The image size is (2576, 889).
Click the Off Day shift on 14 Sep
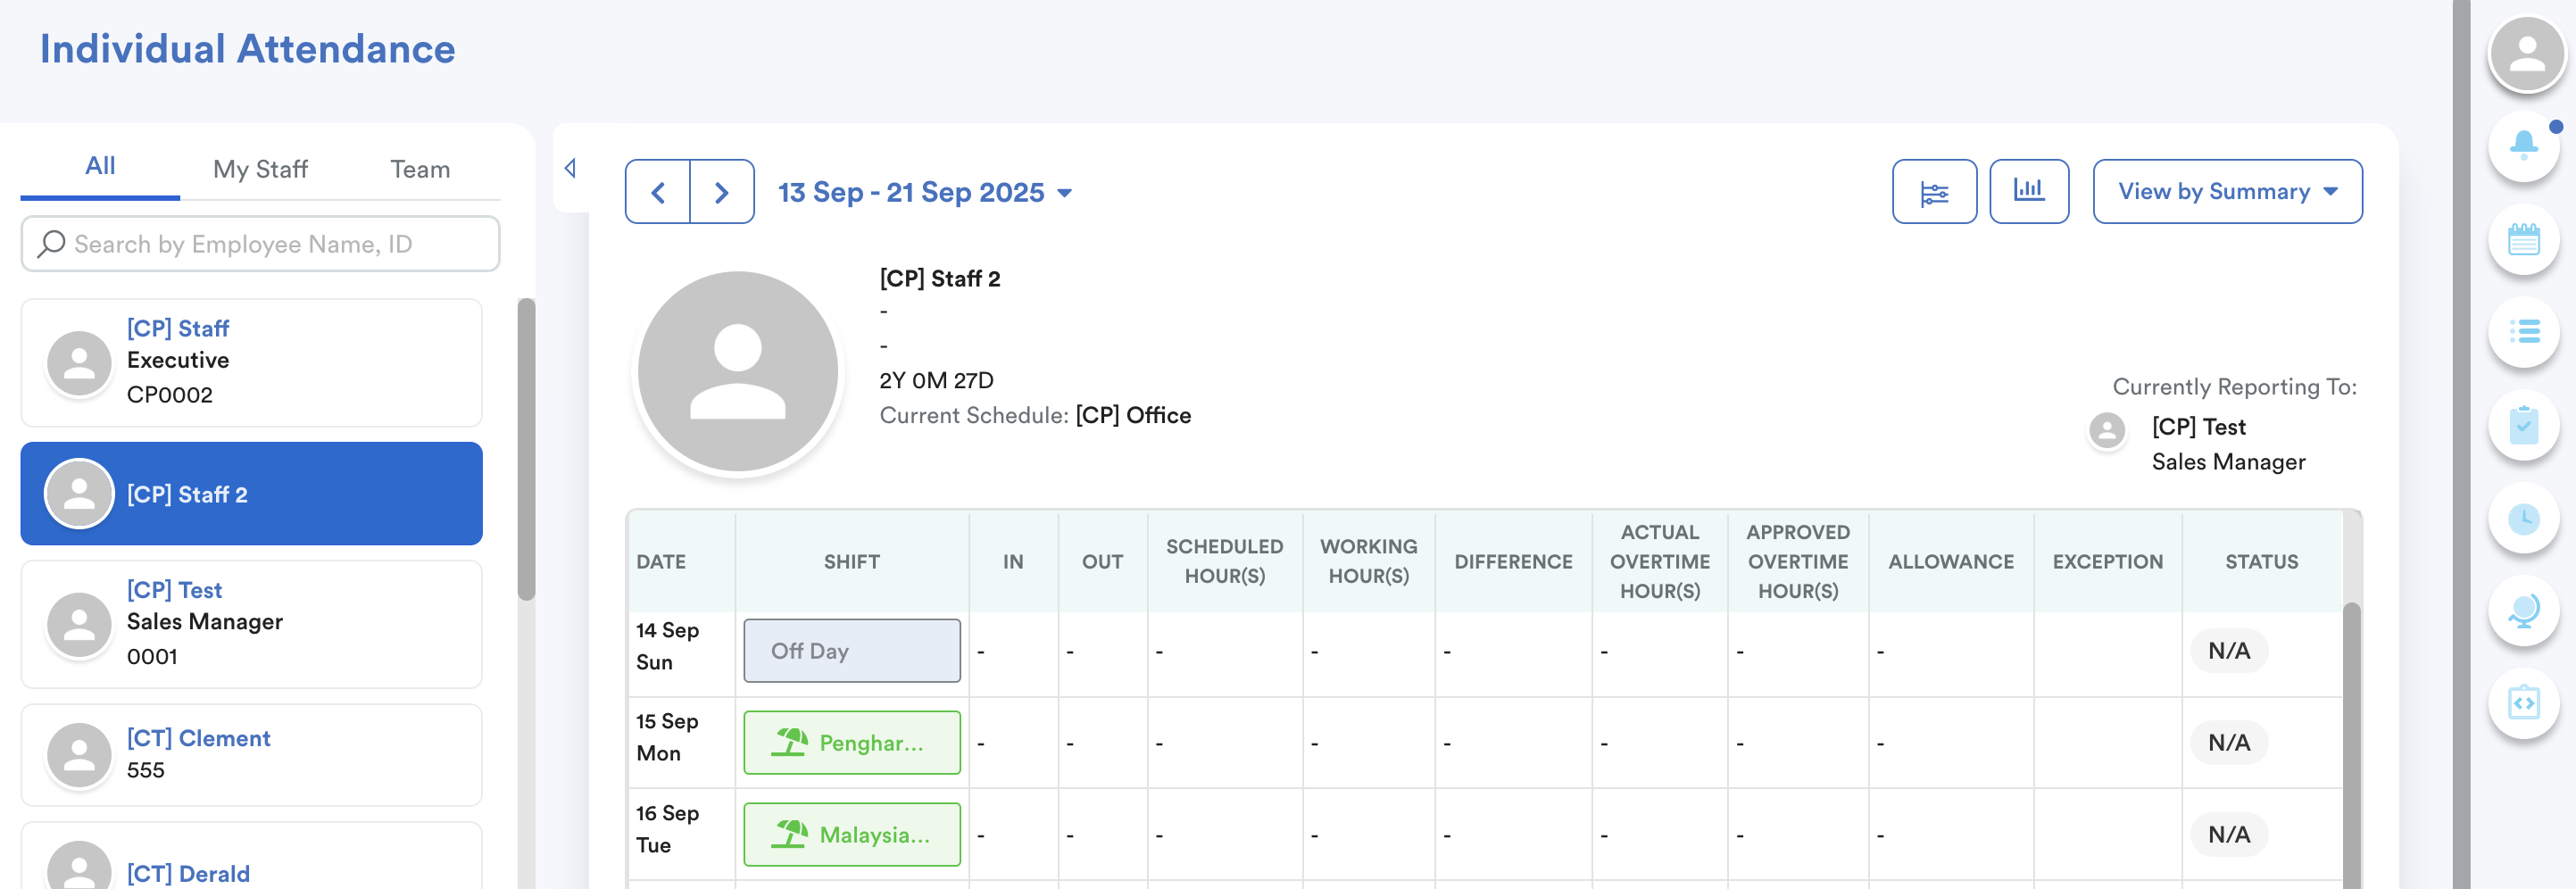[852, 651]
